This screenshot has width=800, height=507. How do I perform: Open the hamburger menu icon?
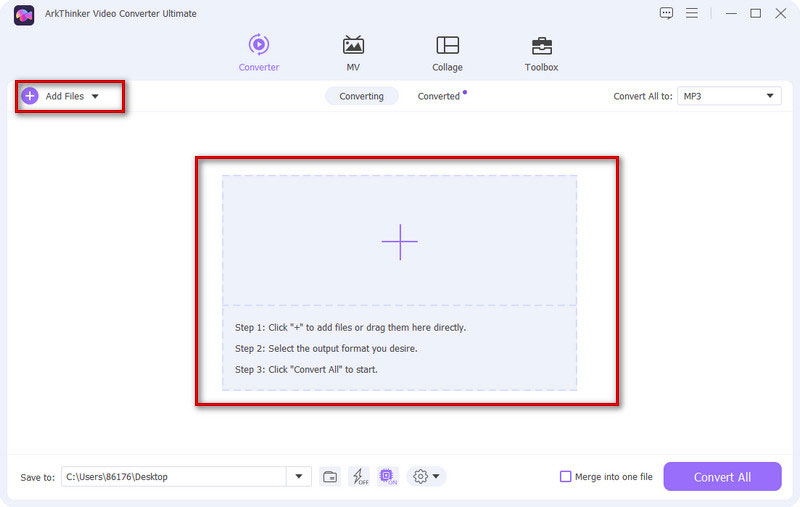(x=691, y=13)
